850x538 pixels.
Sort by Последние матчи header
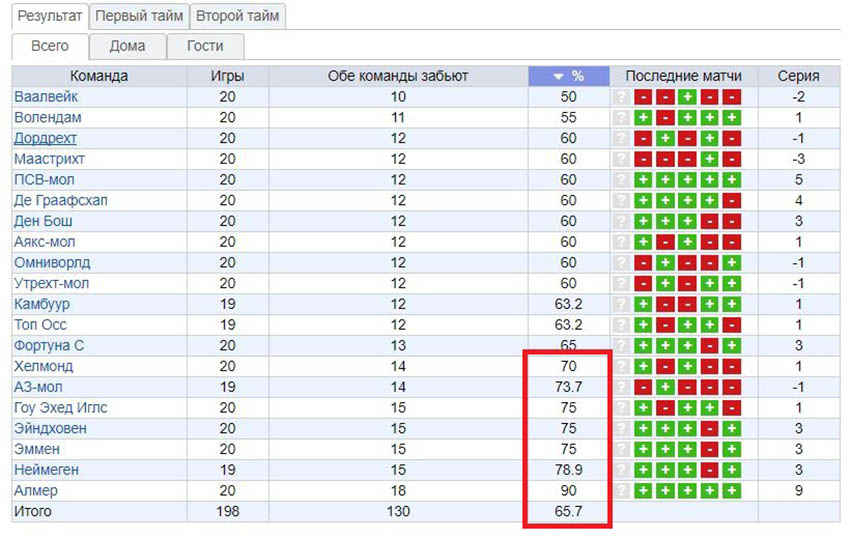tap(684, 76)
